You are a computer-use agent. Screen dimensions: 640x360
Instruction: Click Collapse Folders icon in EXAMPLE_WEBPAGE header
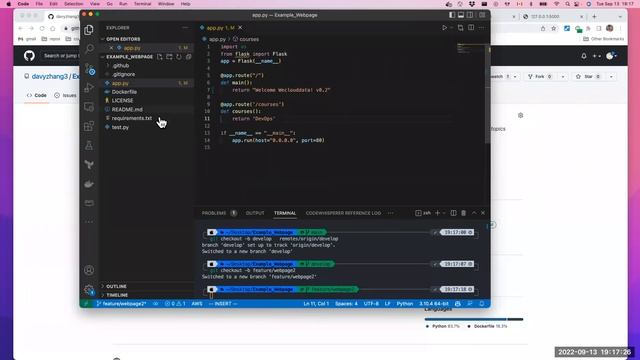(189, 57)
